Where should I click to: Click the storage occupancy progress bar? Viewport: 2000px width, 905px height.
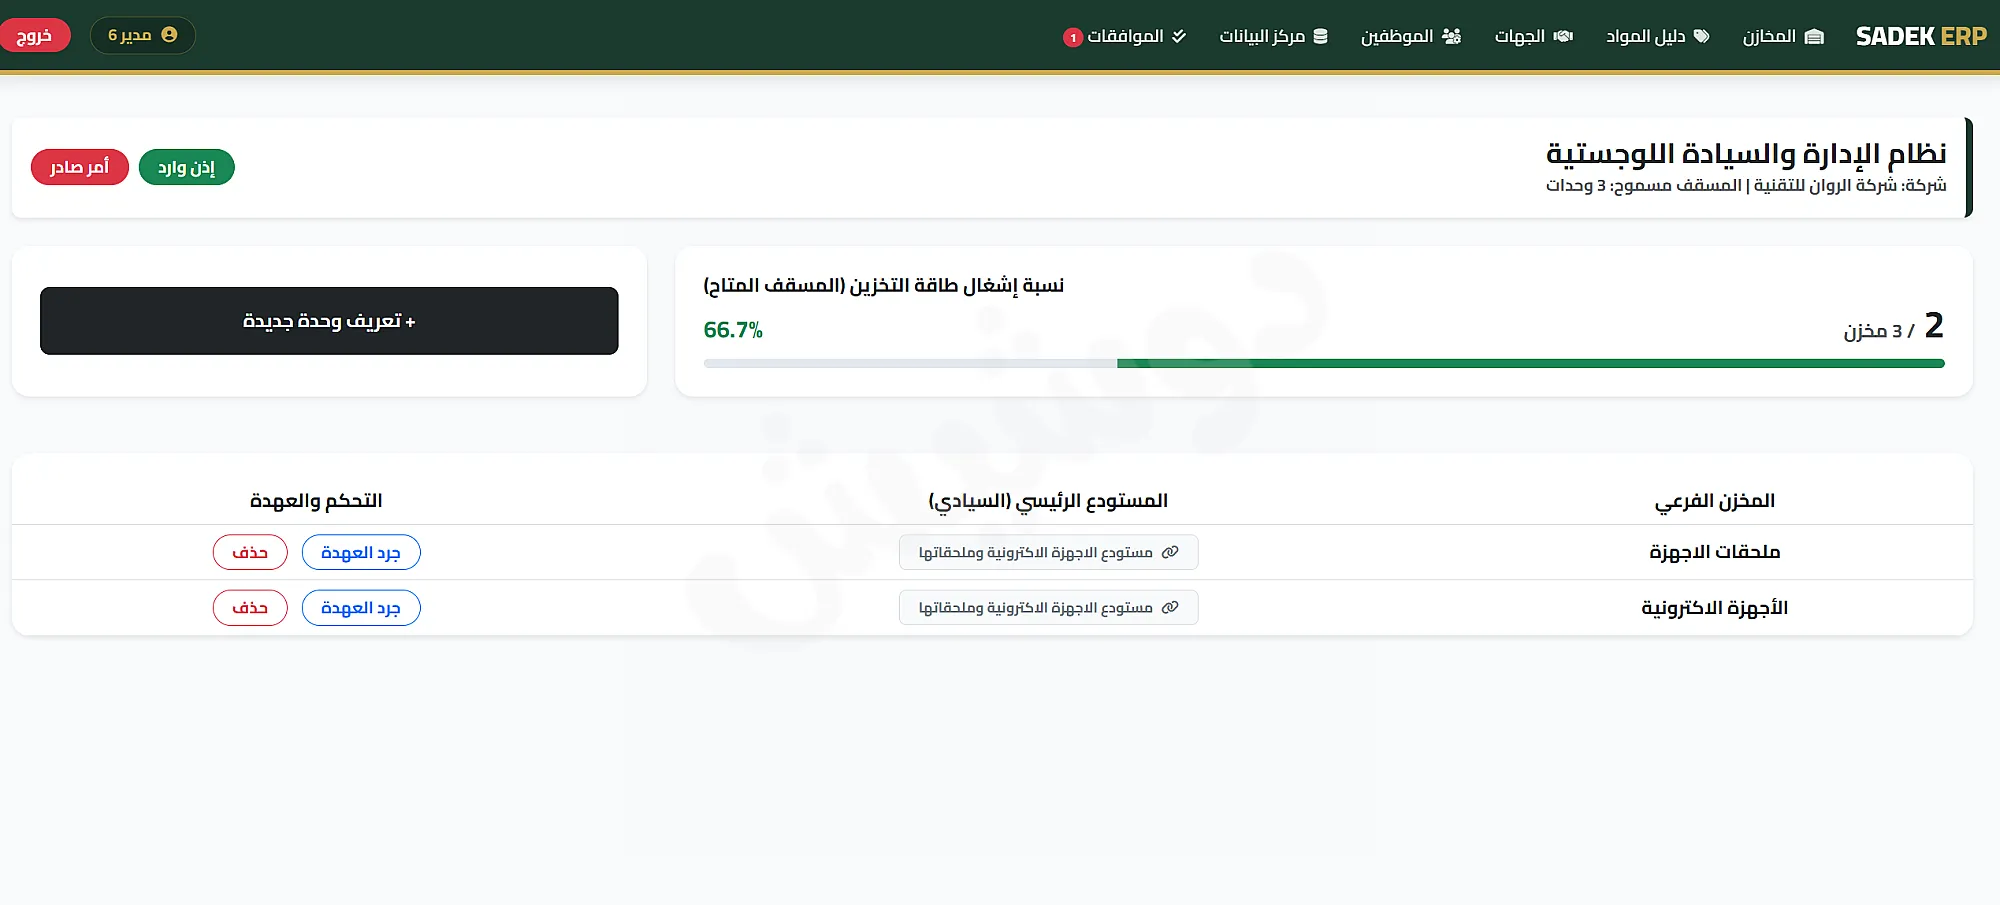(x=1324, y=364)
